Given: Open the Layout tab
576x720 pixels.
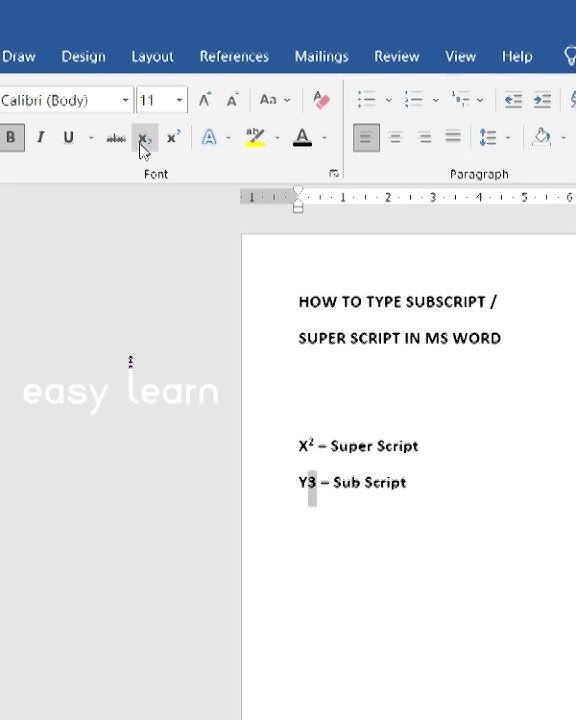Looking at the screenshot, I should point(152,56).
